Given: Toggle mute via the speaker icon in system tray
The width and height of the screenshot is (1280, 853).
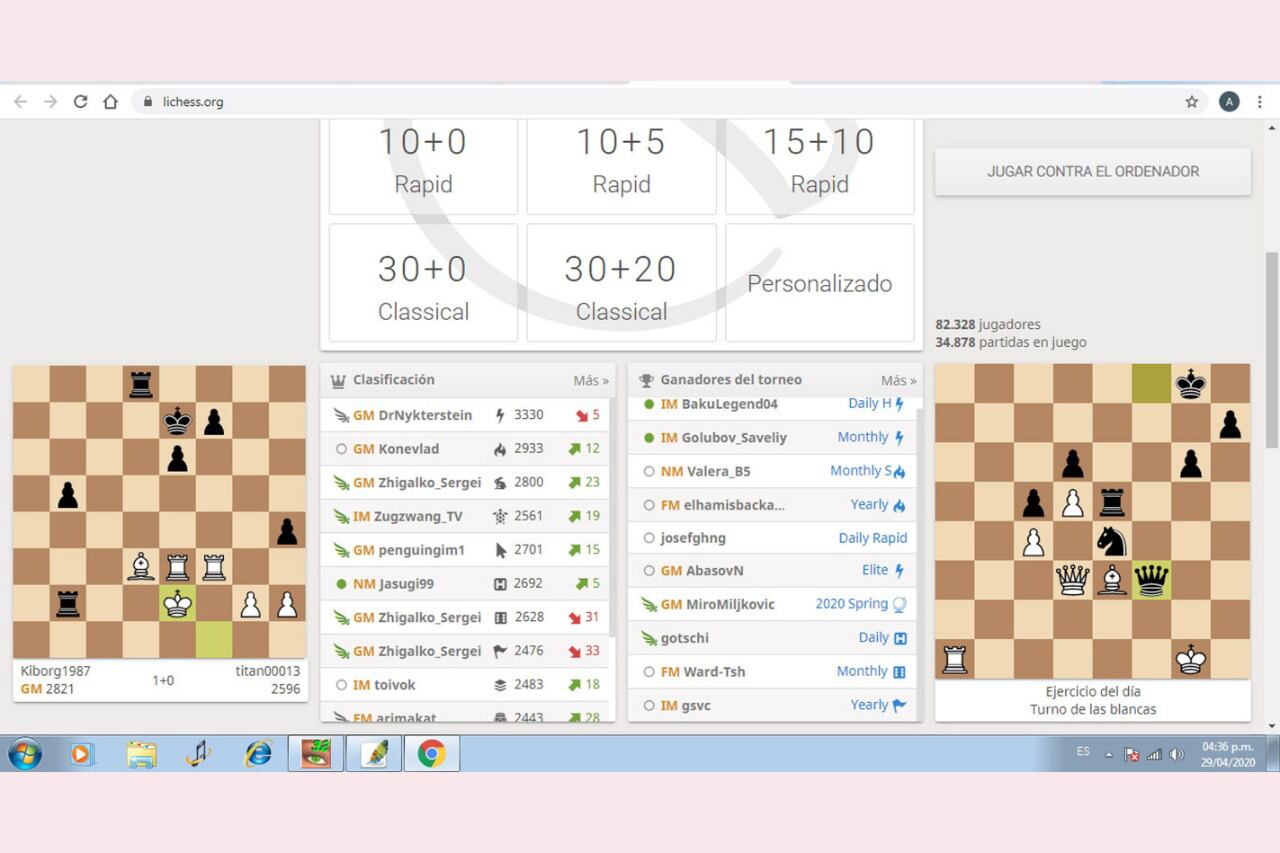Looking at the screenshot, I should click(1177, 752).
